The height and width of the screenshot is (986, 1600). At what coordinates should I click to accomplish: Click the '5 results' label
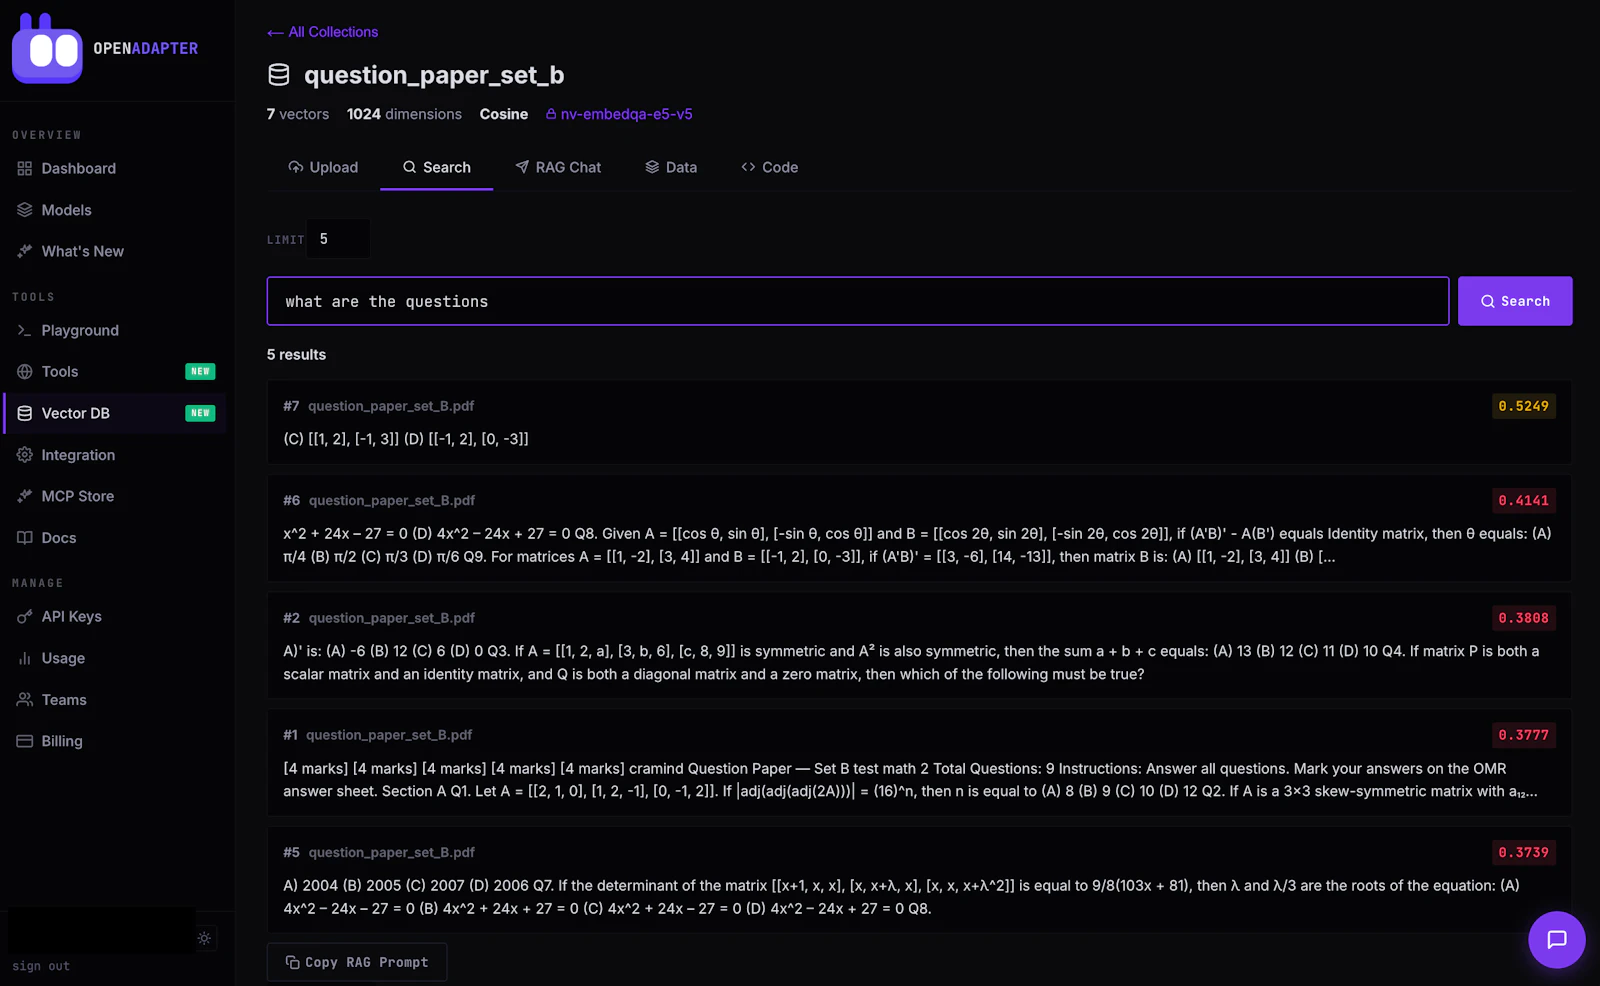pos(296,355)
